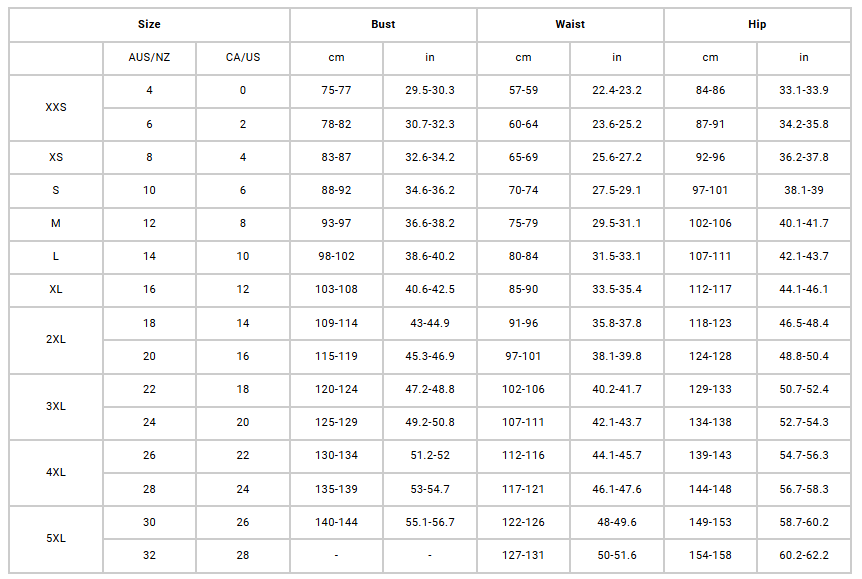Image resolution: width=862 pixels, height=579 pixels.
Task: Click the Size column header
Action: [149, 24]
